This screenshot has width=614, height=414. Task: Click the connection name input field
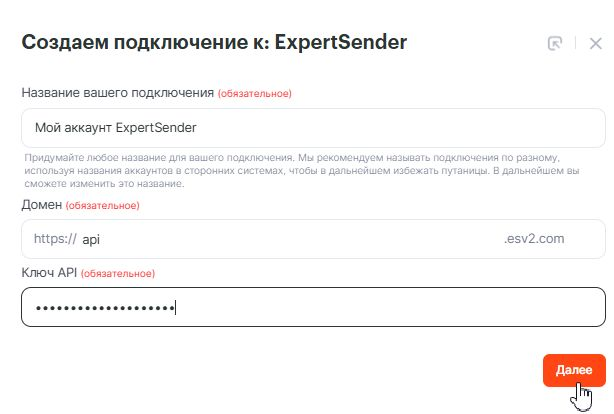(312, 128)
